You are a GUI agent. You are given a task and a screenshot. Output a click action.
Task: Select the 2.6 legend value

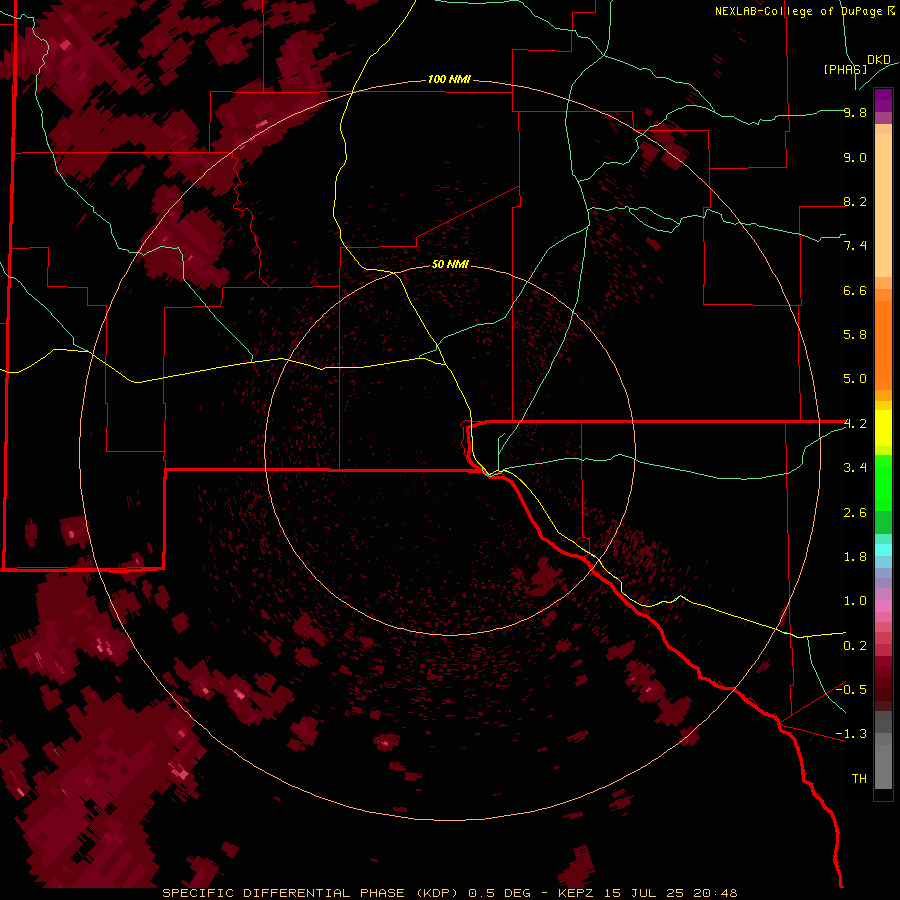coord(855,513)
